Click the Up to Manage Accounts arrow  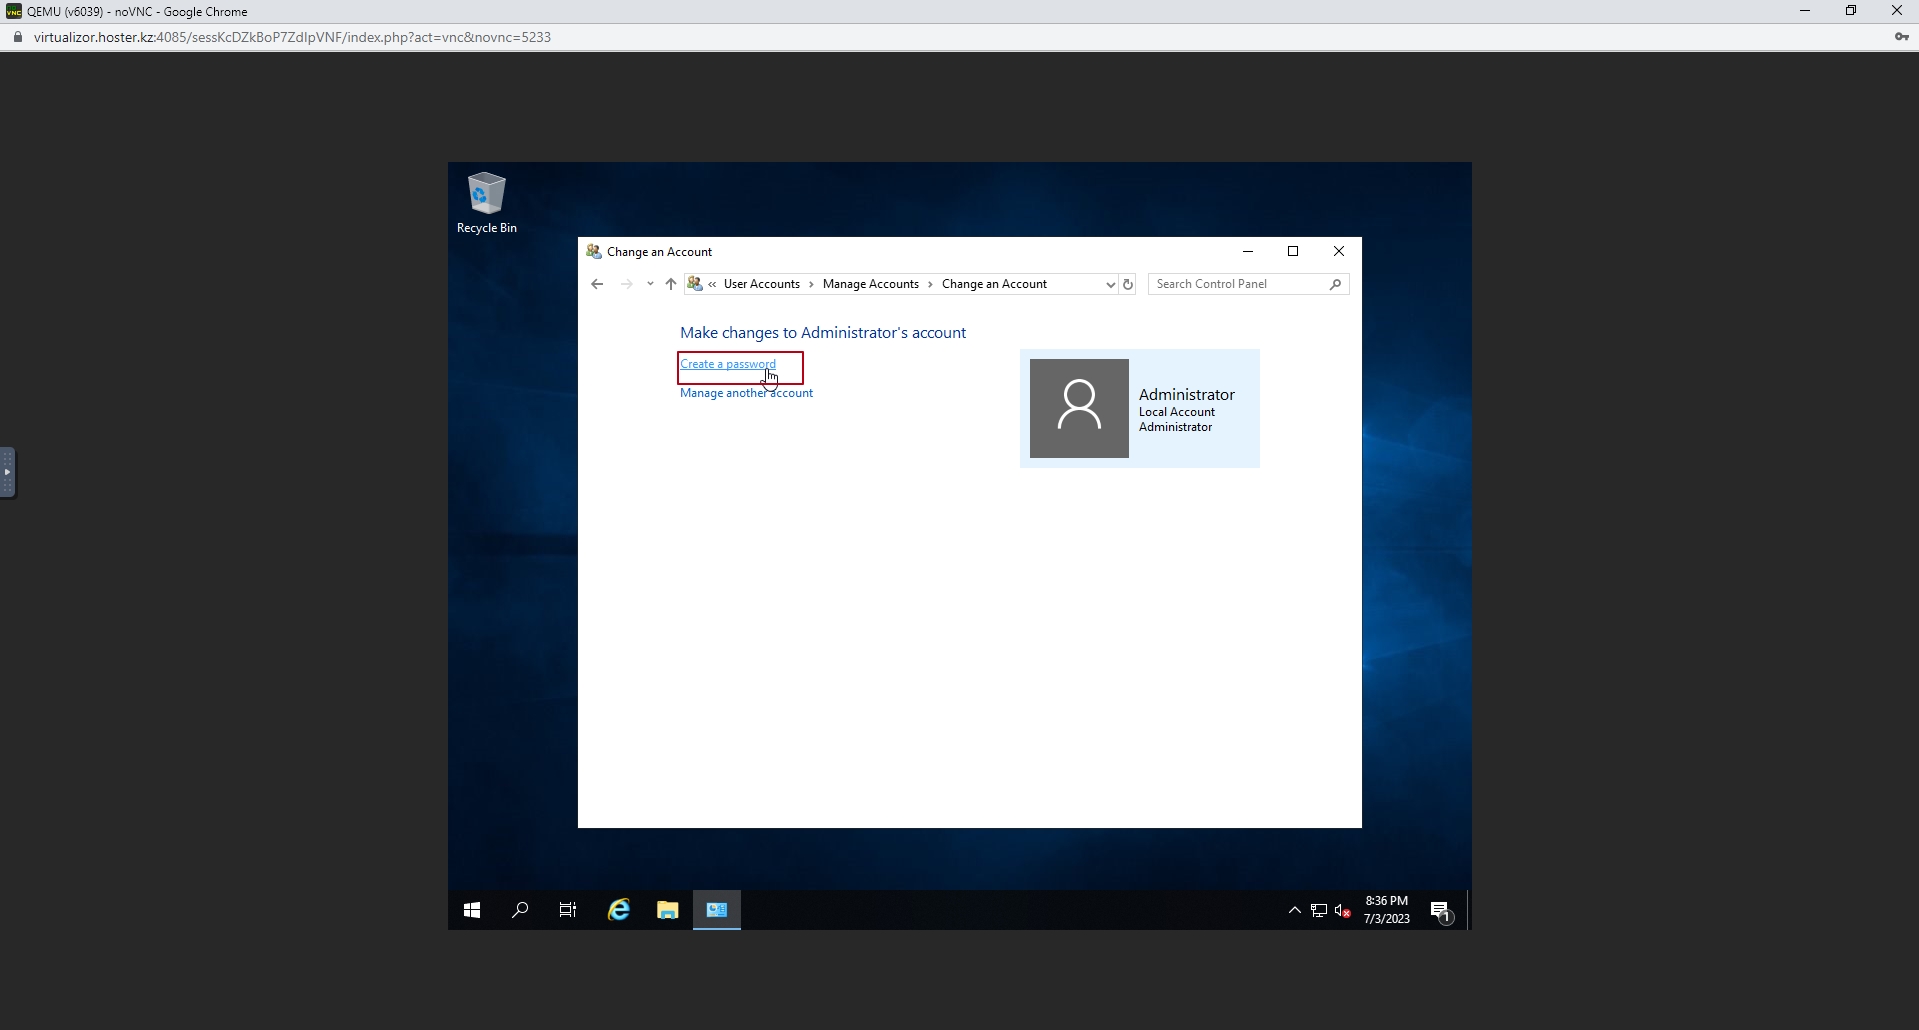[671, 284]
